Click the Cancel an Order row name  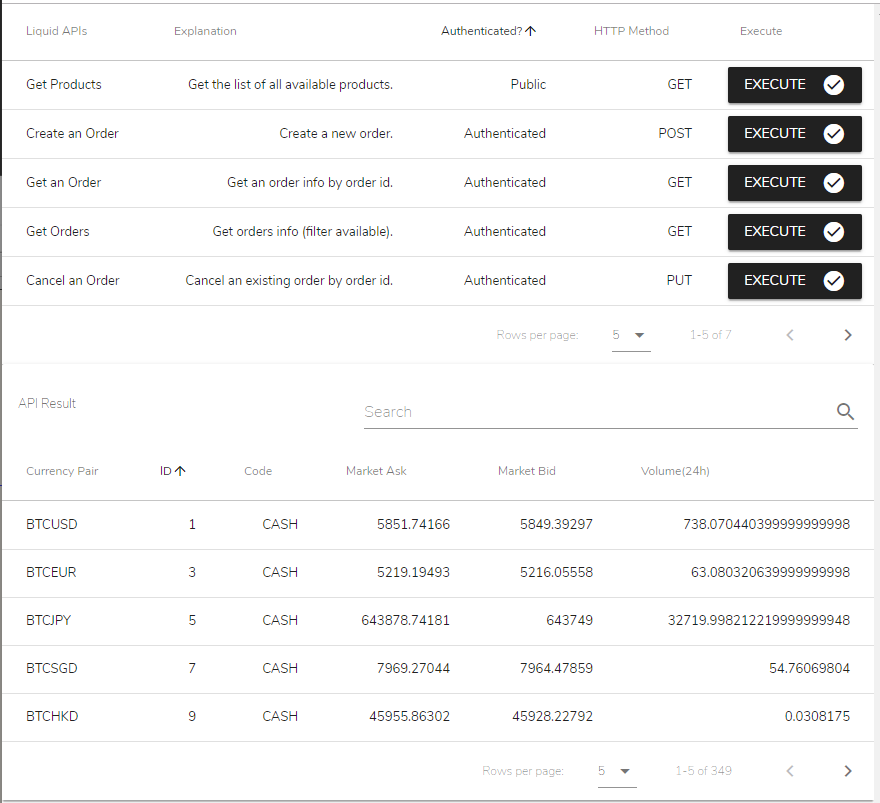point(73,281)
